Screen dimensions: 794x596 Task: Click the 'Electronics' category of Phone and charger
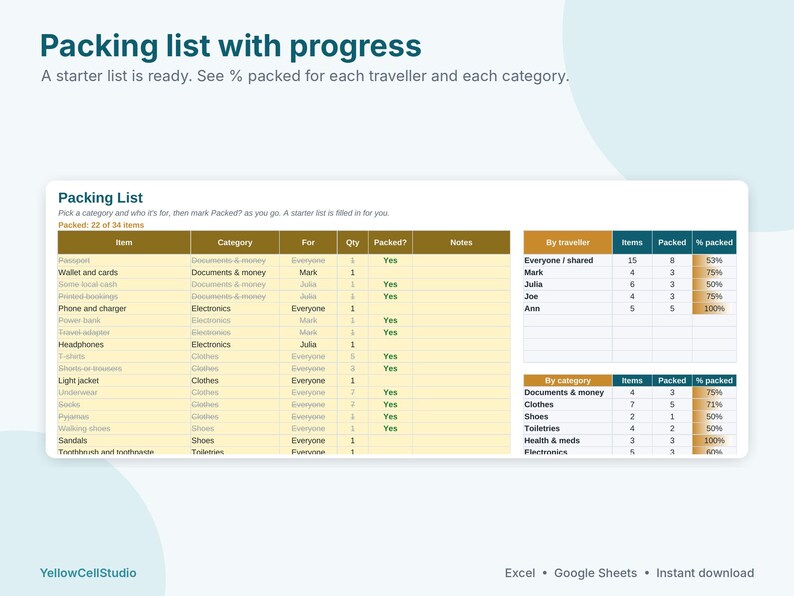[235, 308]
